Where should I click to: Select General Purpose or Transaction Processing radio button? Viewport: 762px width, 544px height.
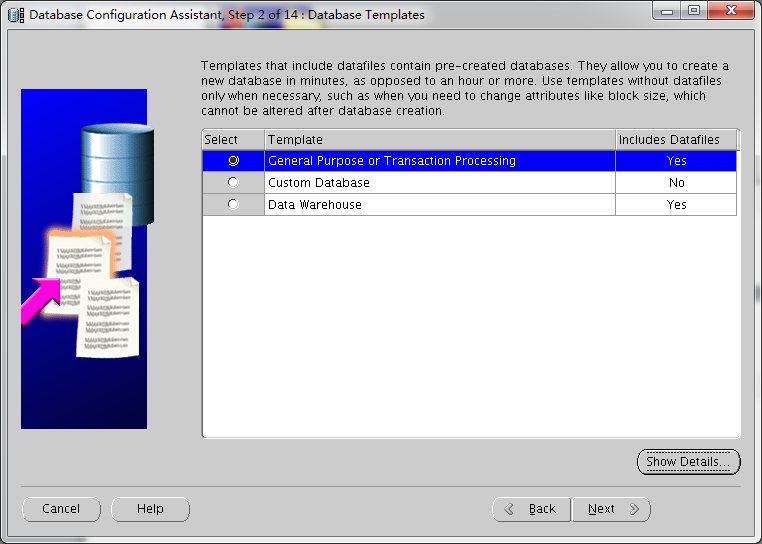point(233,160)
